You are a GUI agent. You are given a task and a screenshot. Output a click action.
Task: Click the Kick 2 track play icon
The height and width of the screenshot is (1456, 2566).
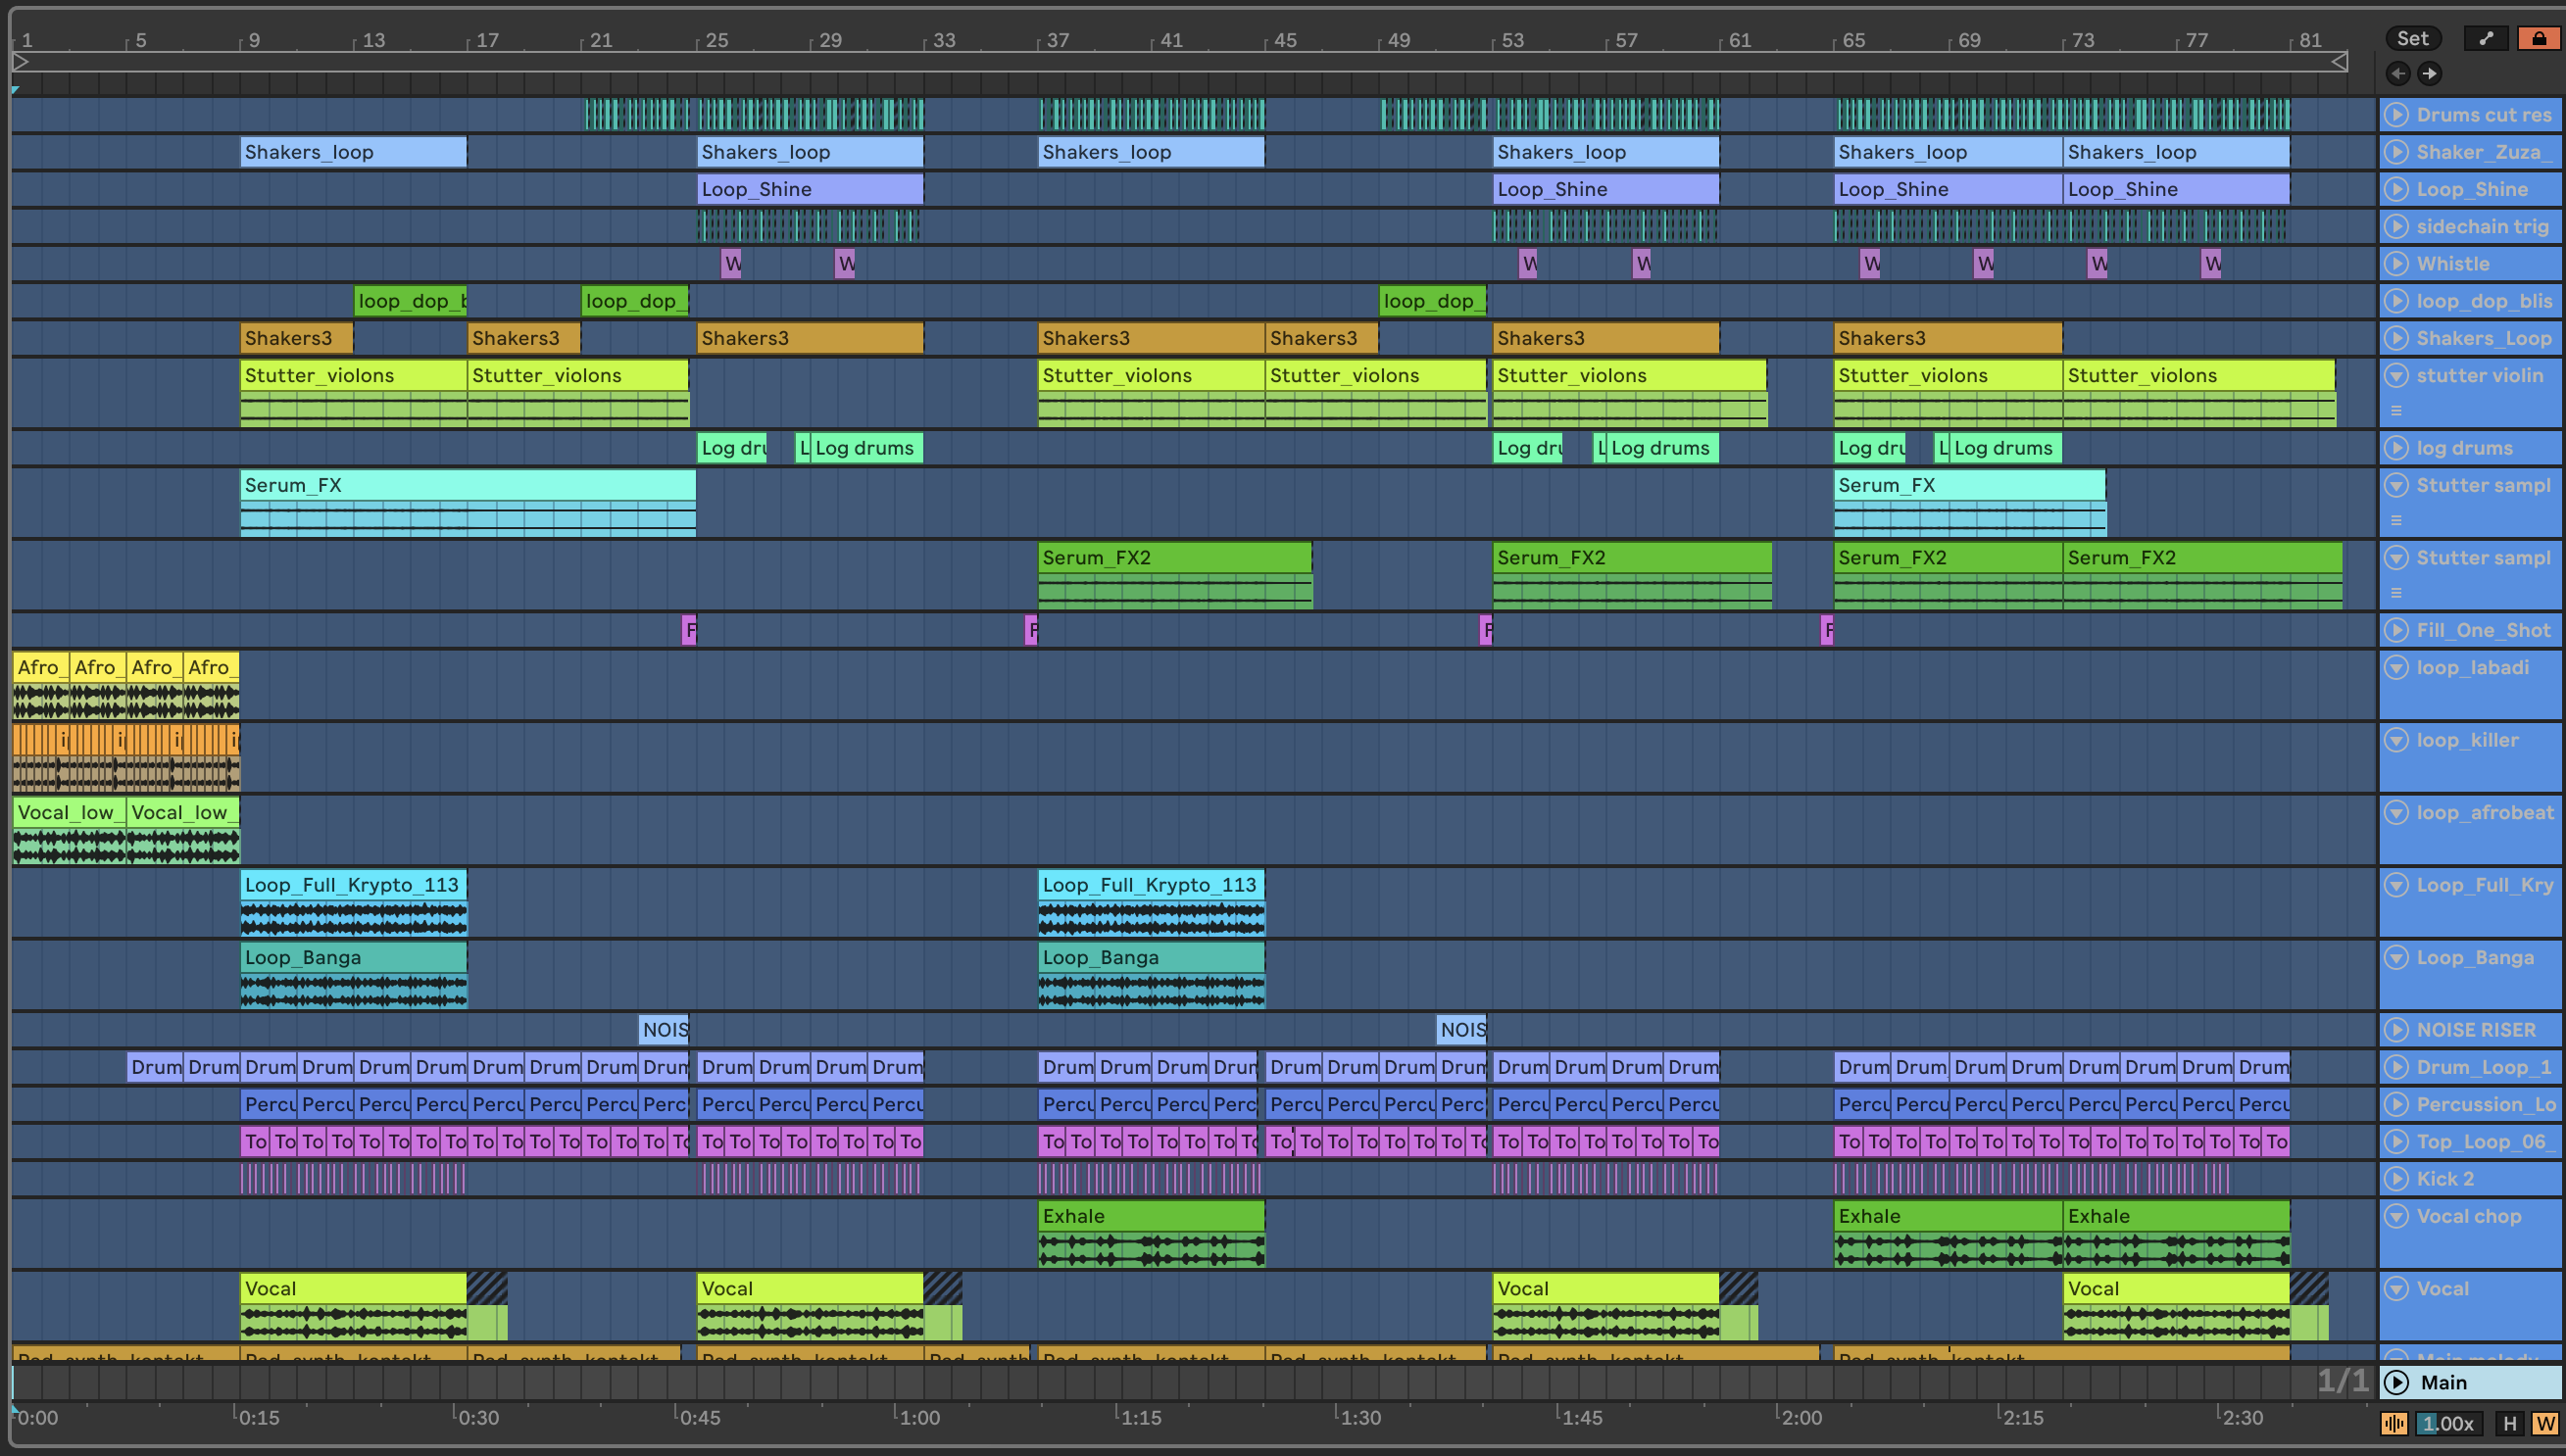pos(2396,1179)
